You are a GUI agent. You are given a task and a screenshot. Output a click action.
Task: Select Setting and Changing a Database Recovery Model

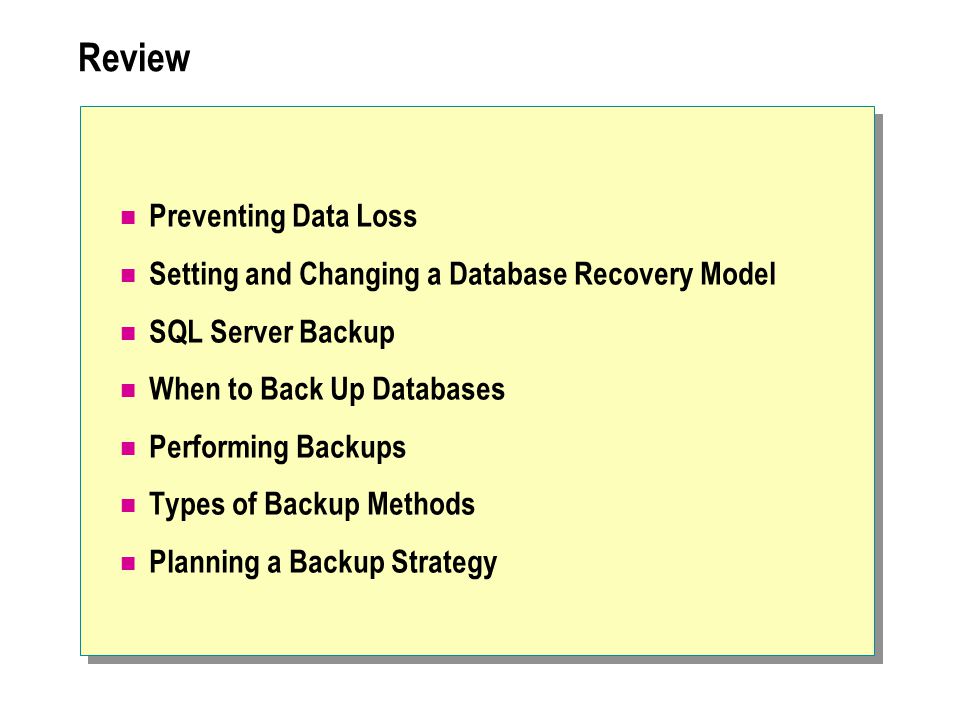tap(462, 275)
